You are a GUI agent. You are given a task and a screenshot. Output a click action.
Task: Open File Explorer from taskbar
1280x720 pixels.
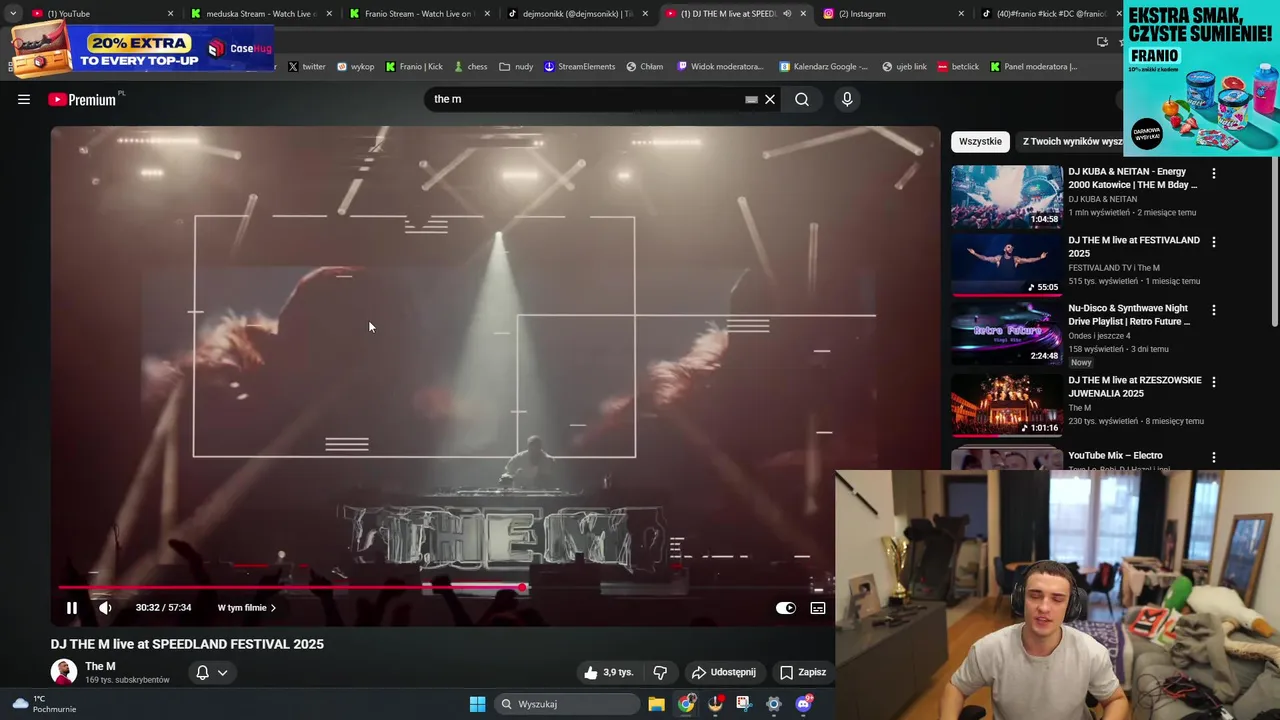[656, 704]
